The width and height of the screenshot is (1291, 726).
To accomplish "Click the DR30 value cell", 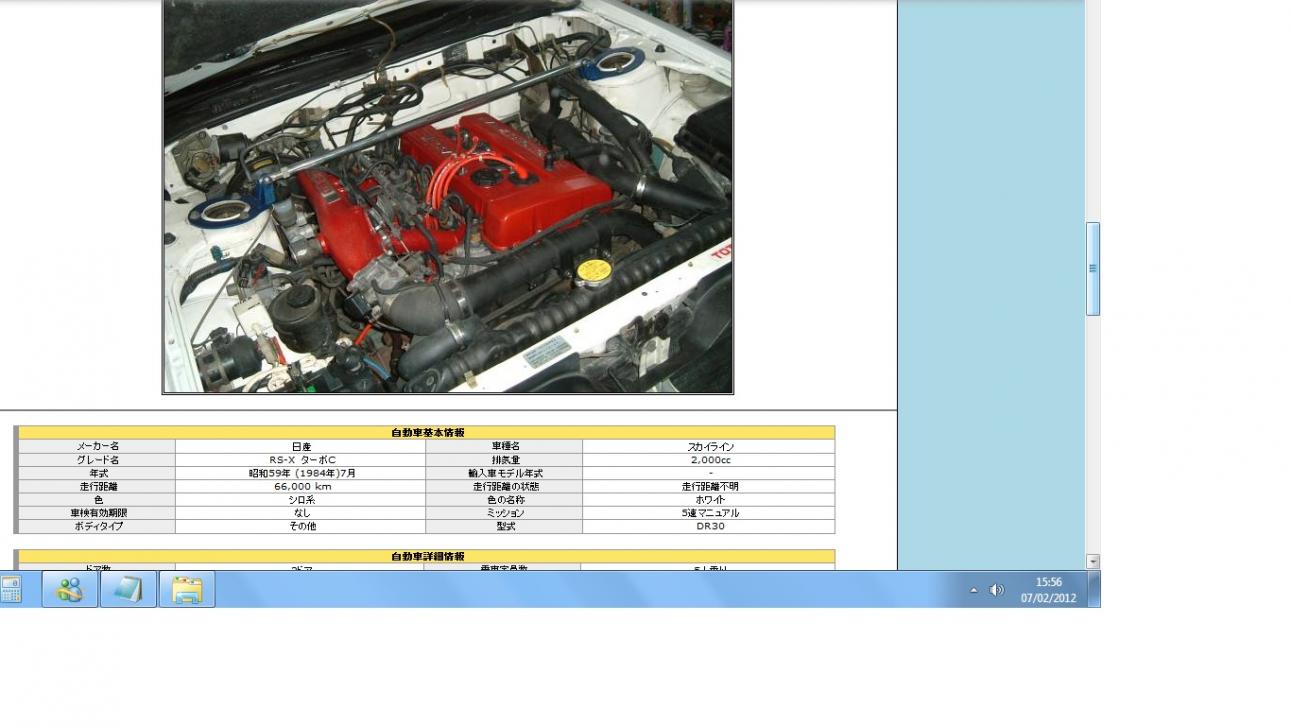I will coord(709,526).
